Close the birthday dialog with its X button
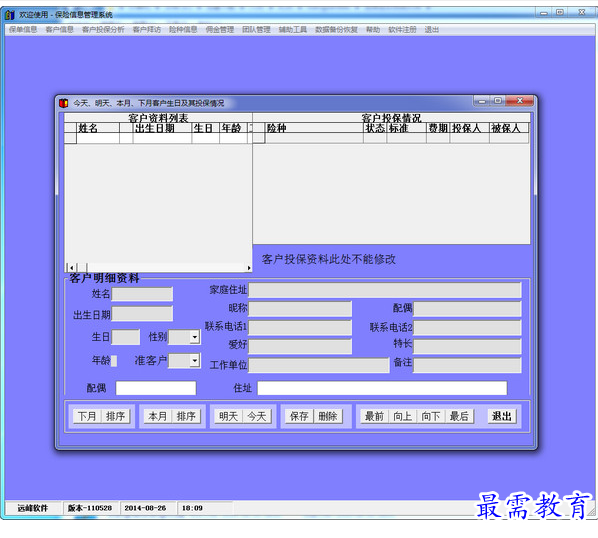The image size is (598, 538). pos(520,101)
